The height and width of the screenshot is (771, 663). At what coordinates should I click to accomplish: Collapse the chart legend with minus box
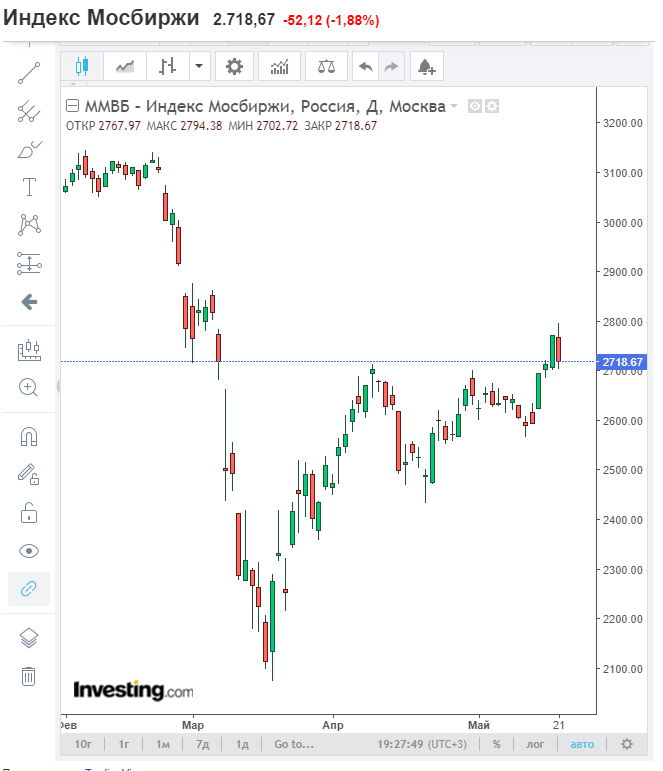point(72,106)
